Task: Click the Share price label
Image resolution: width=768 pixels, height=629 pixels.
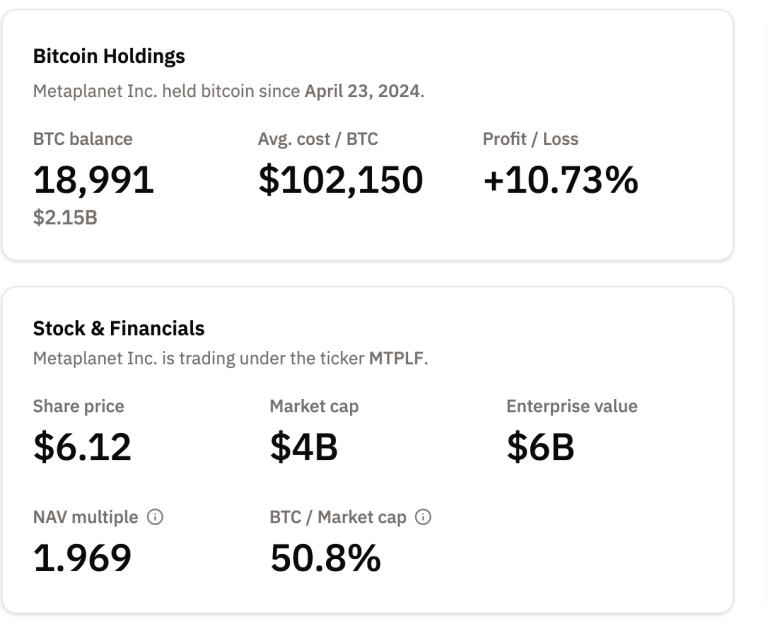Action: point(79,406)
